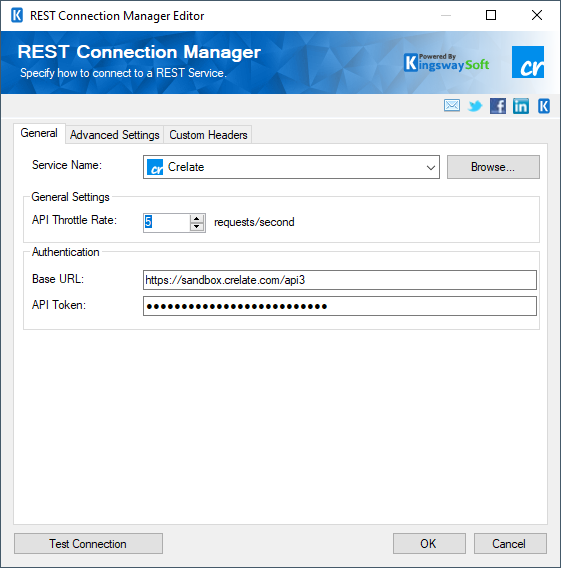The image size is (561, 568).
Task: Open the email contact icon
Action: point(452,106)
